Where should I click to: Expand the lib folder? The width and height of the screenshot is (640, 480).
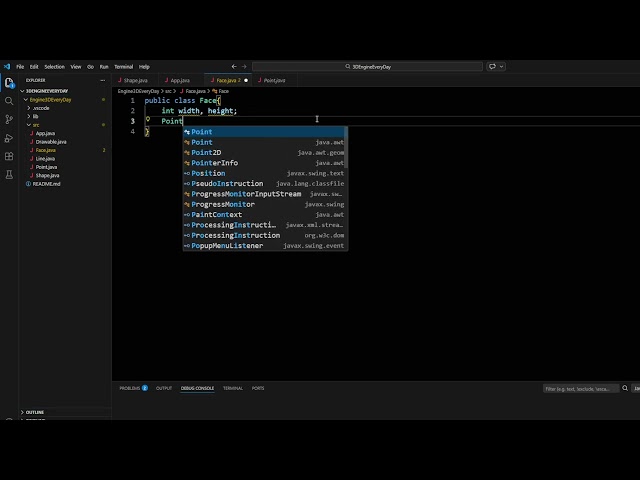coord(36,116)
